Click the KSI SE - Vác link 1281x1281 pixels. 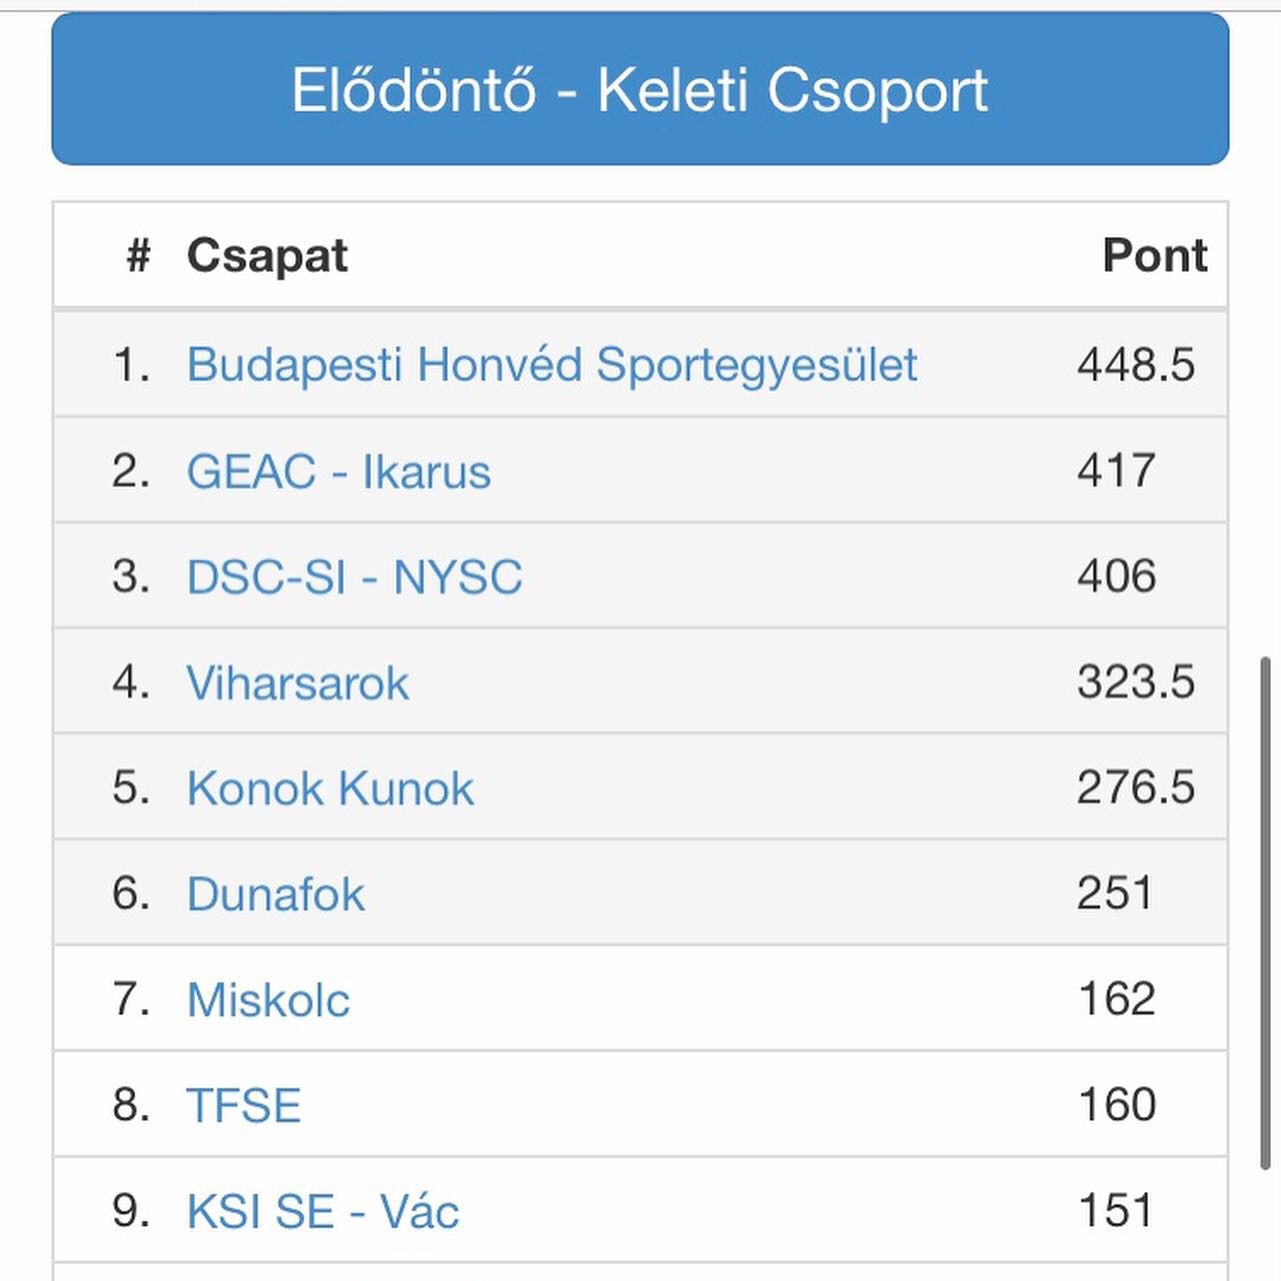[322, 1211]
